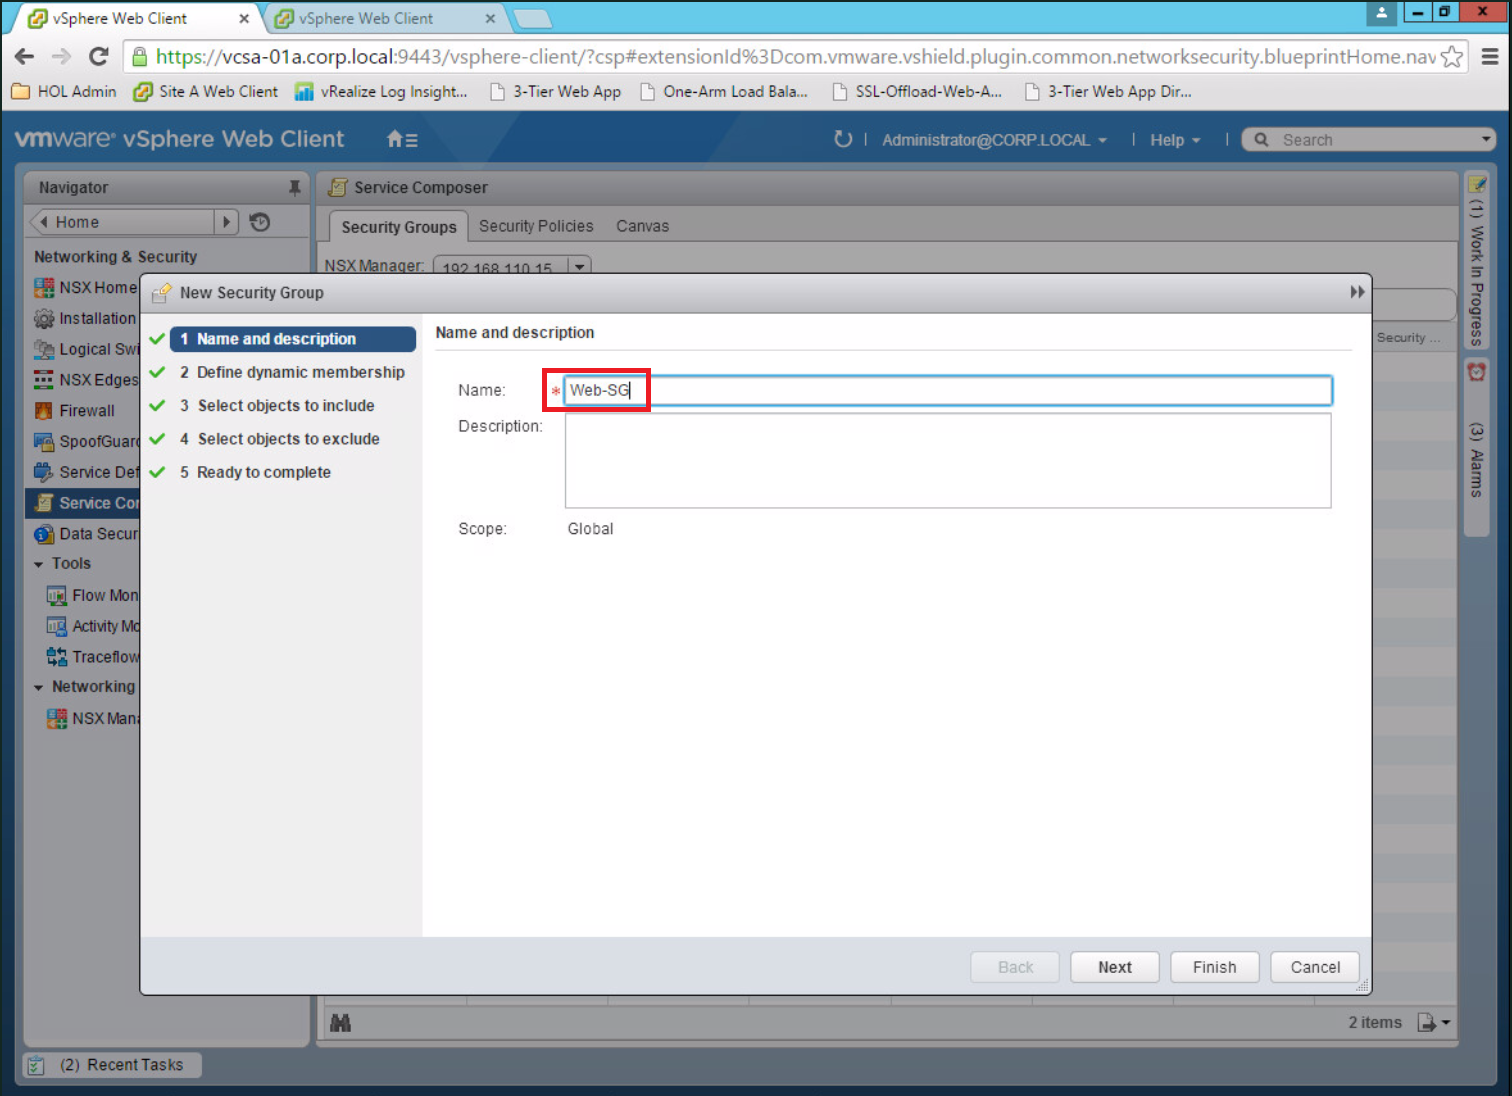Open NSX Managers in Navigator

click(x=92, y=719)
